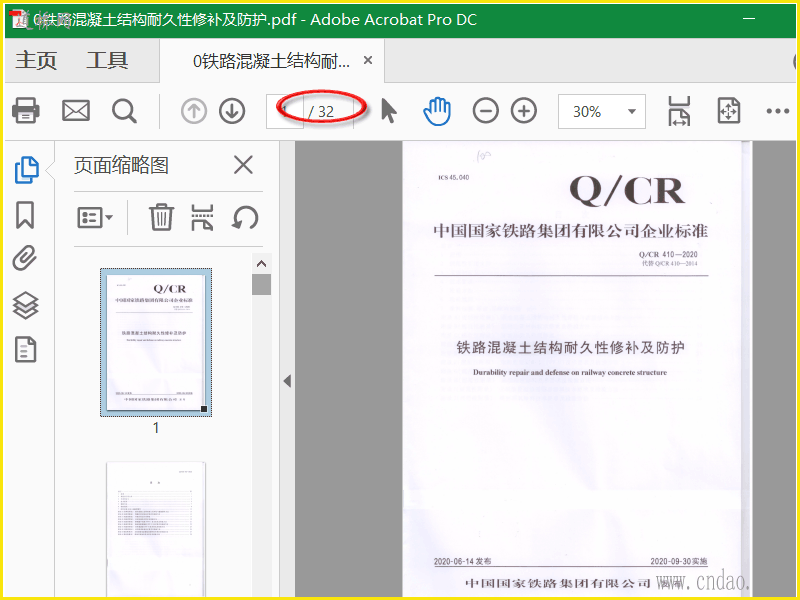The image size is (800, 600).
Task: Select the 0铁路混凝土结构耐... document tab
Action: coord(271,61)
